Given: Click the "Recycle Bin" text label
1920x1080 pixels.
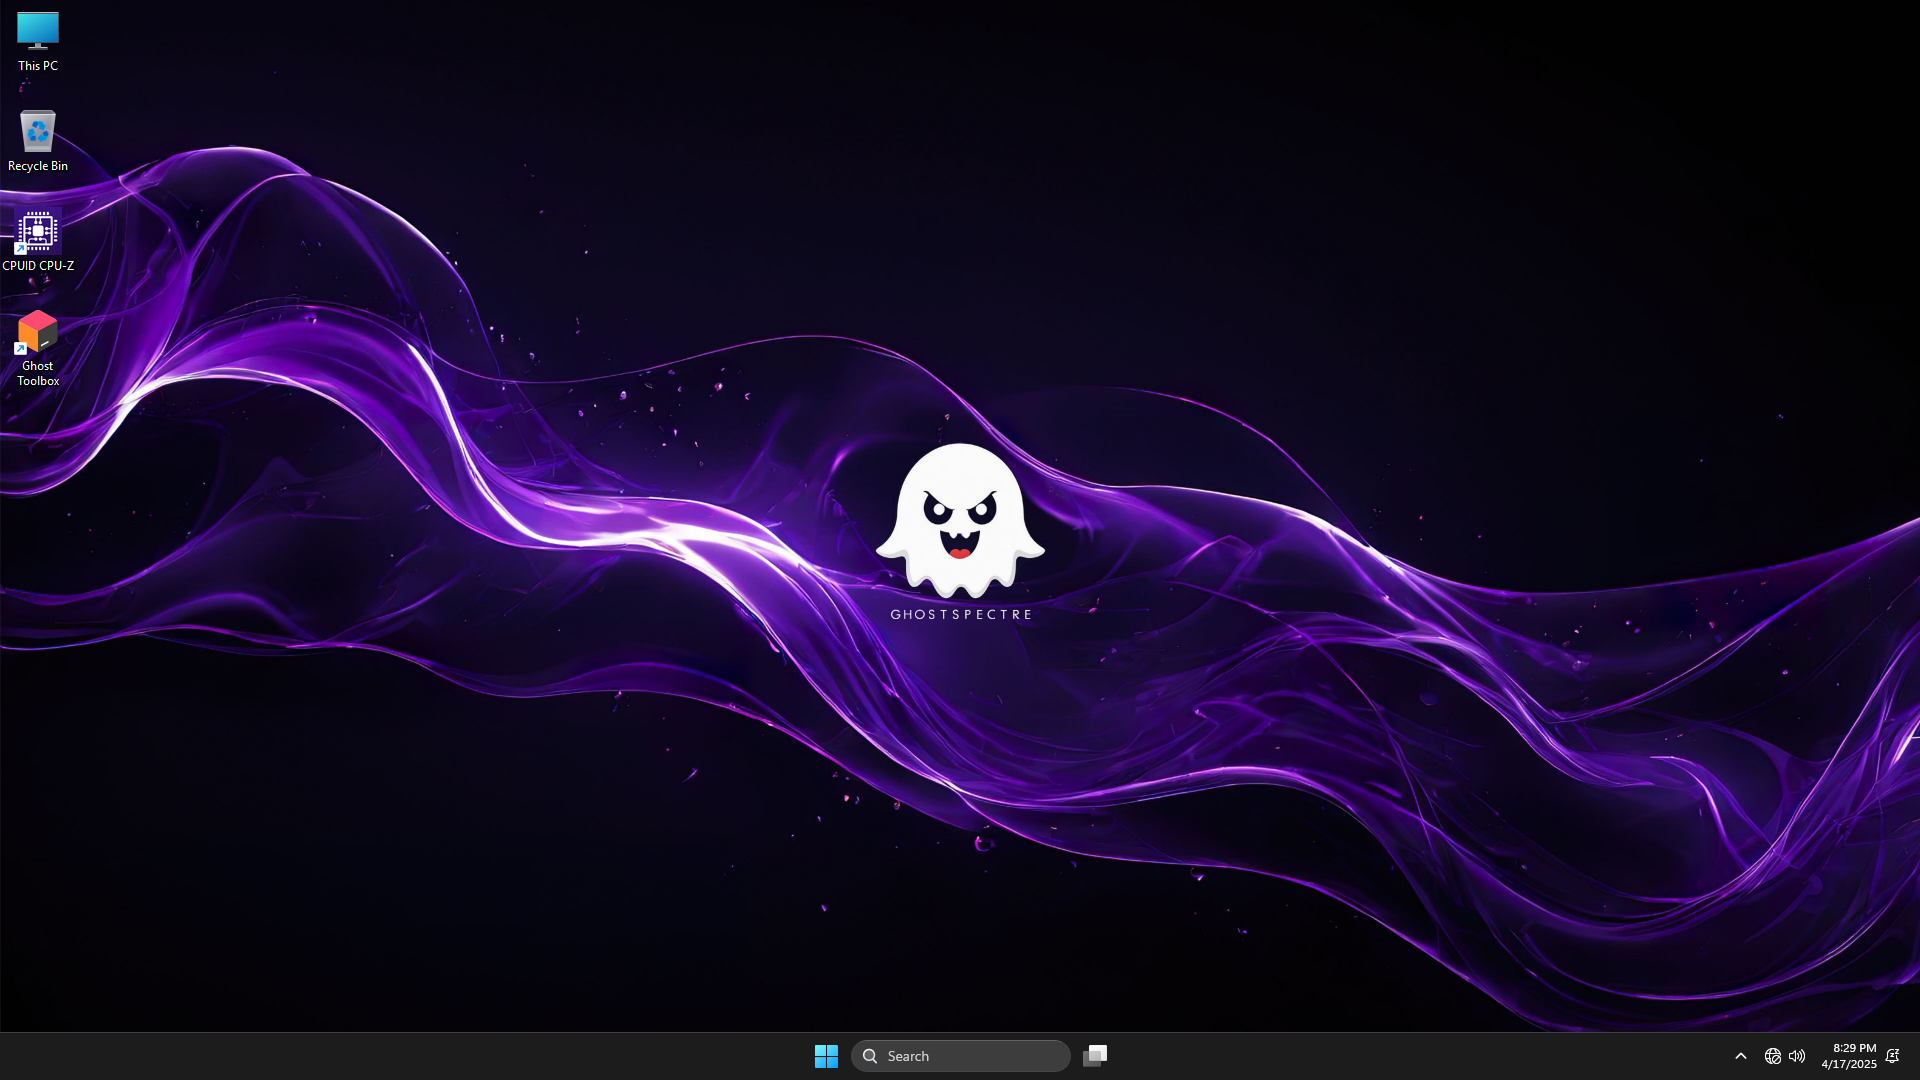Looking at the screenshot, I should point(38,166).
